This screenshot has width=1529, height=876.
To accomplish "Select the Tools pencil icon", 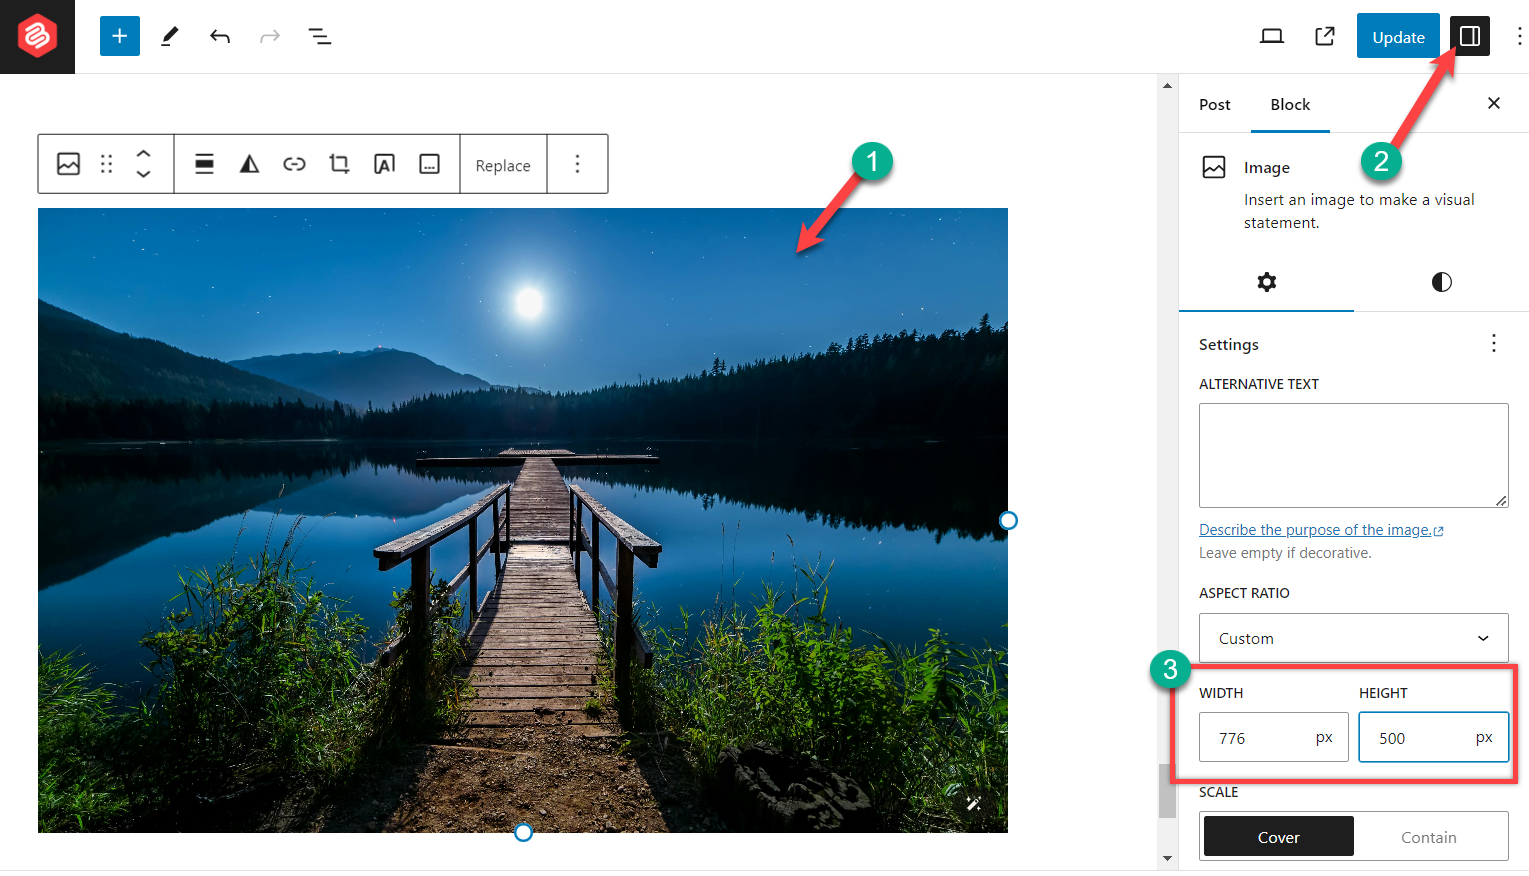I will (x=170, y=37).
